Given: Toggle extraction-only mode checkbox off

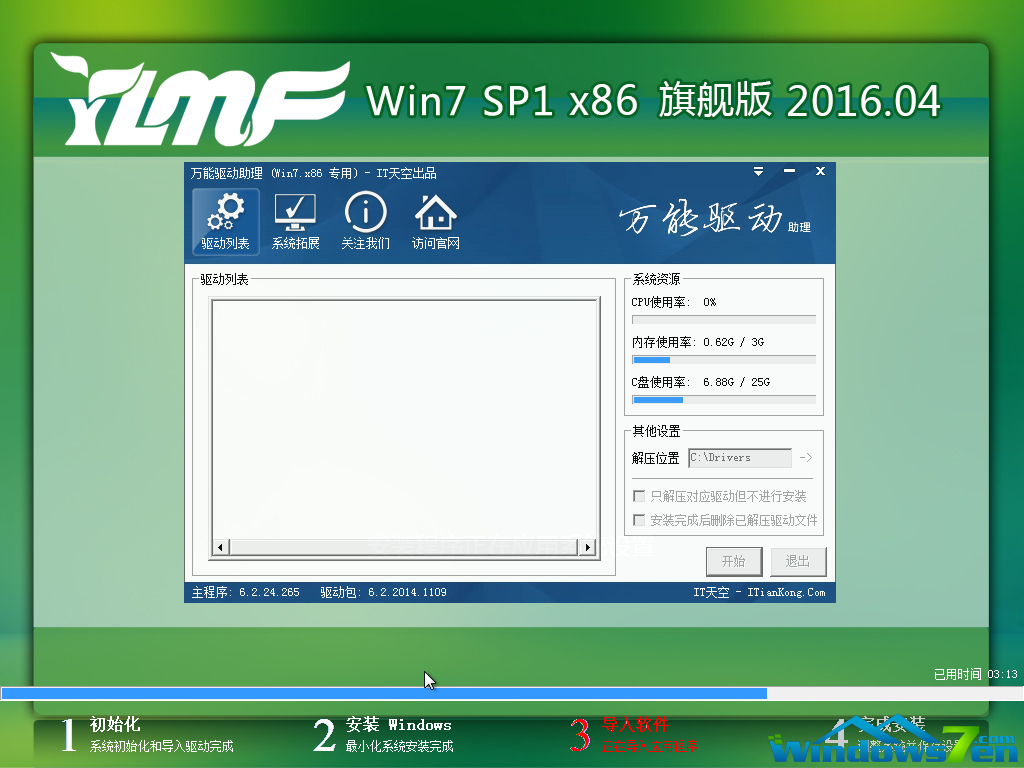Looking at the screenshot, I should [639, 495].
